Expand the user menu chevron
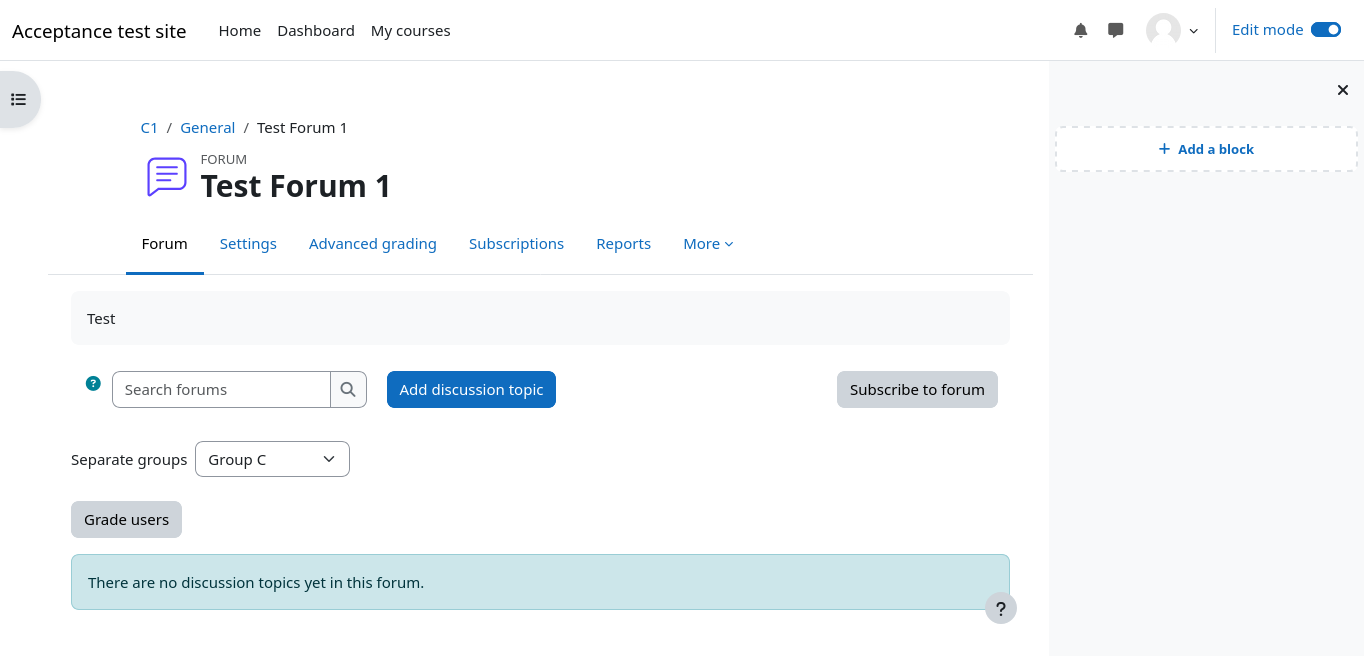This screenshot has width=1364, height=656. [x=1193, y=31]
